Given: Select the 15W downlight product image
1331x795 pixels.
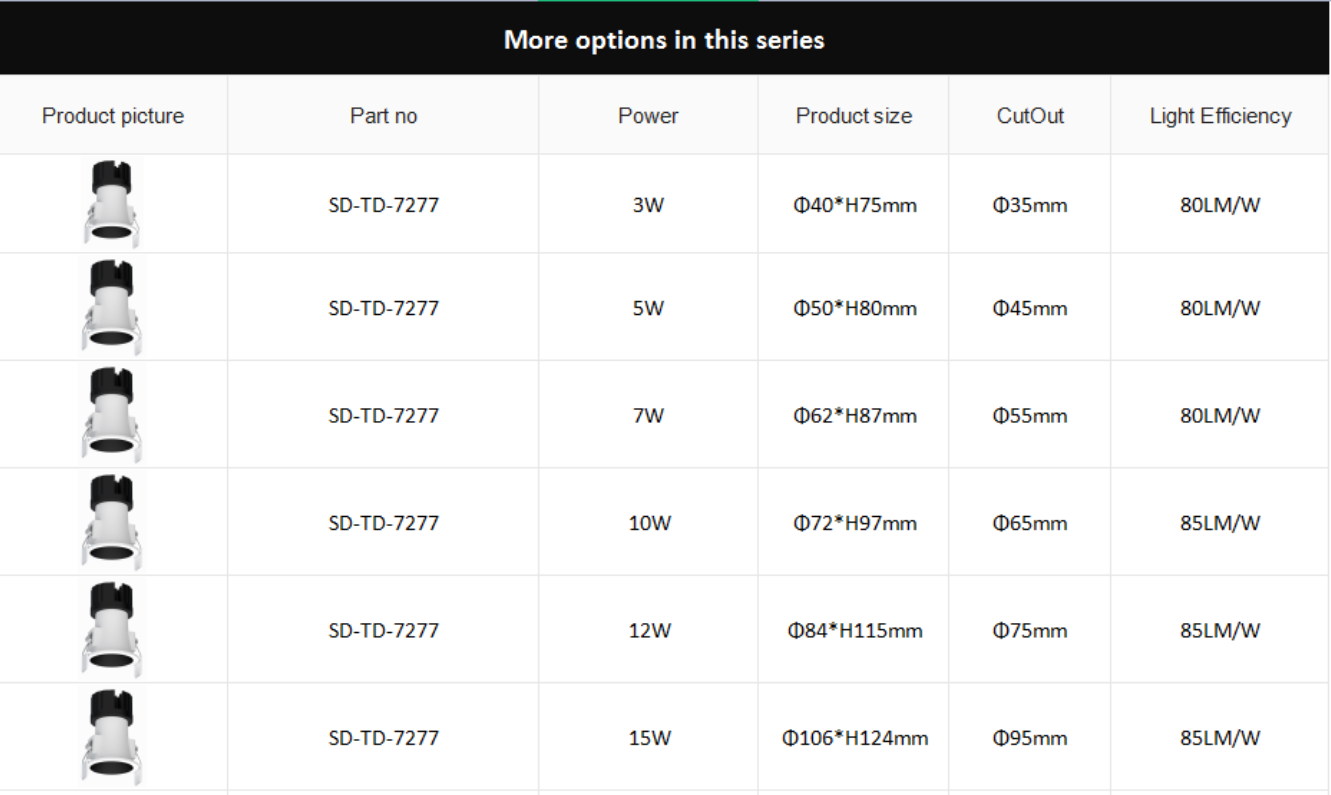Looking at the screenshot, I should click(111, 736).
